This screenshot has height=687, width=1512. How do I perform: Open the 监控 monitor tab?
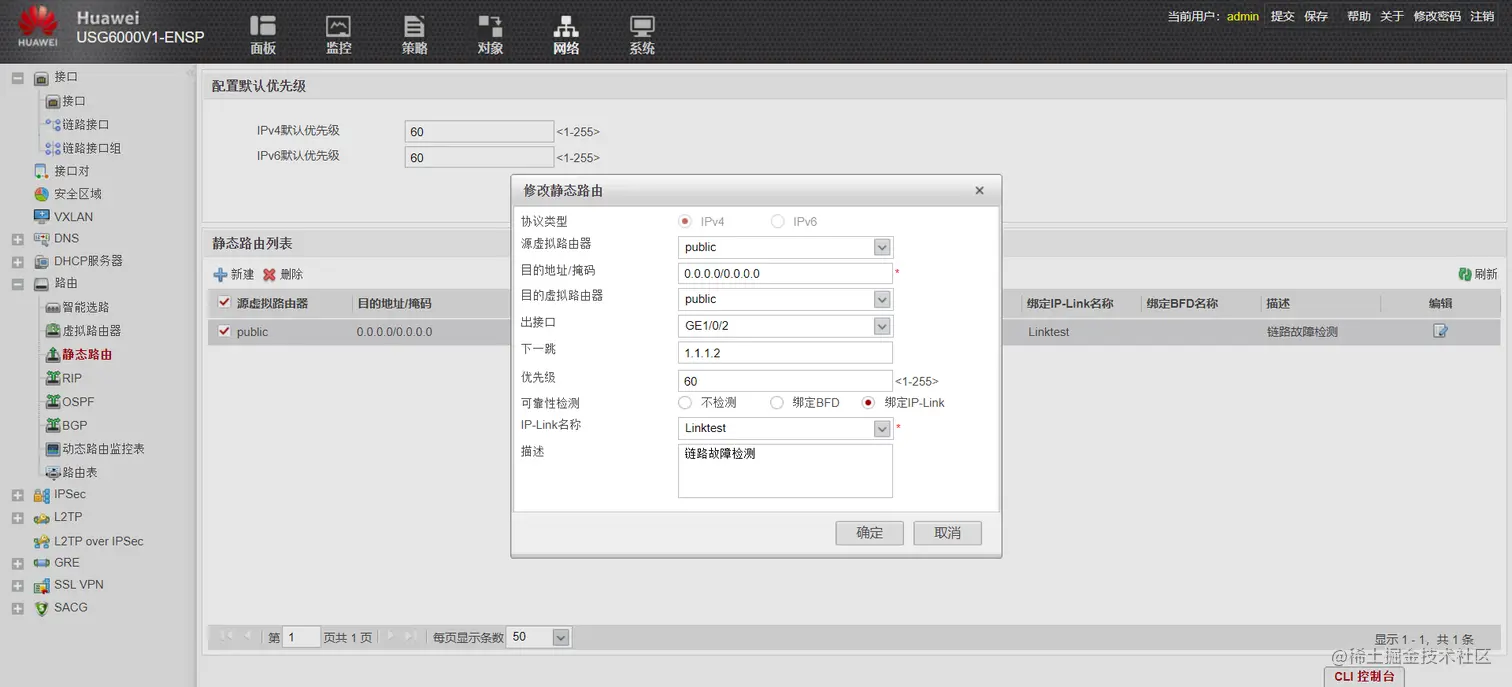pyautogui.click(x=339, y=35)
